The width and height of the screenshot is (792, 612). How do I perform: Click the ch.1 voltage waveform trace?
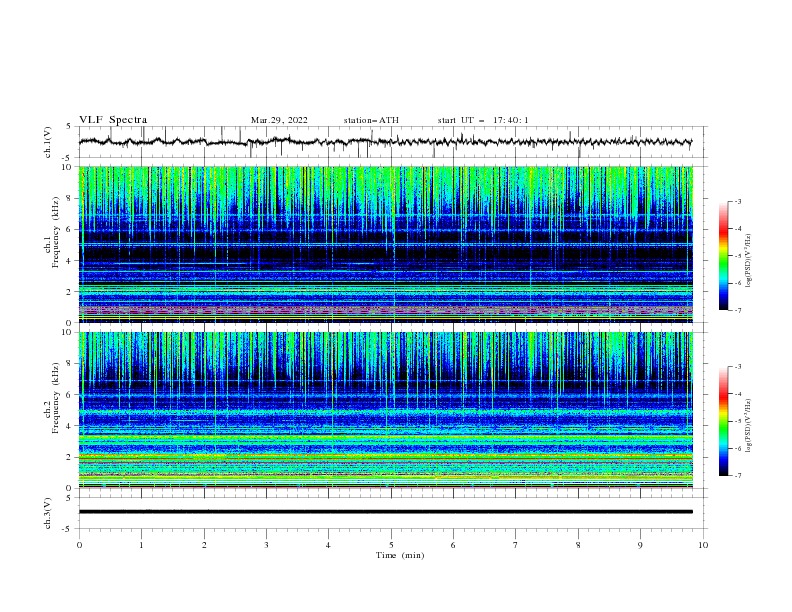(x=385, y=142)
